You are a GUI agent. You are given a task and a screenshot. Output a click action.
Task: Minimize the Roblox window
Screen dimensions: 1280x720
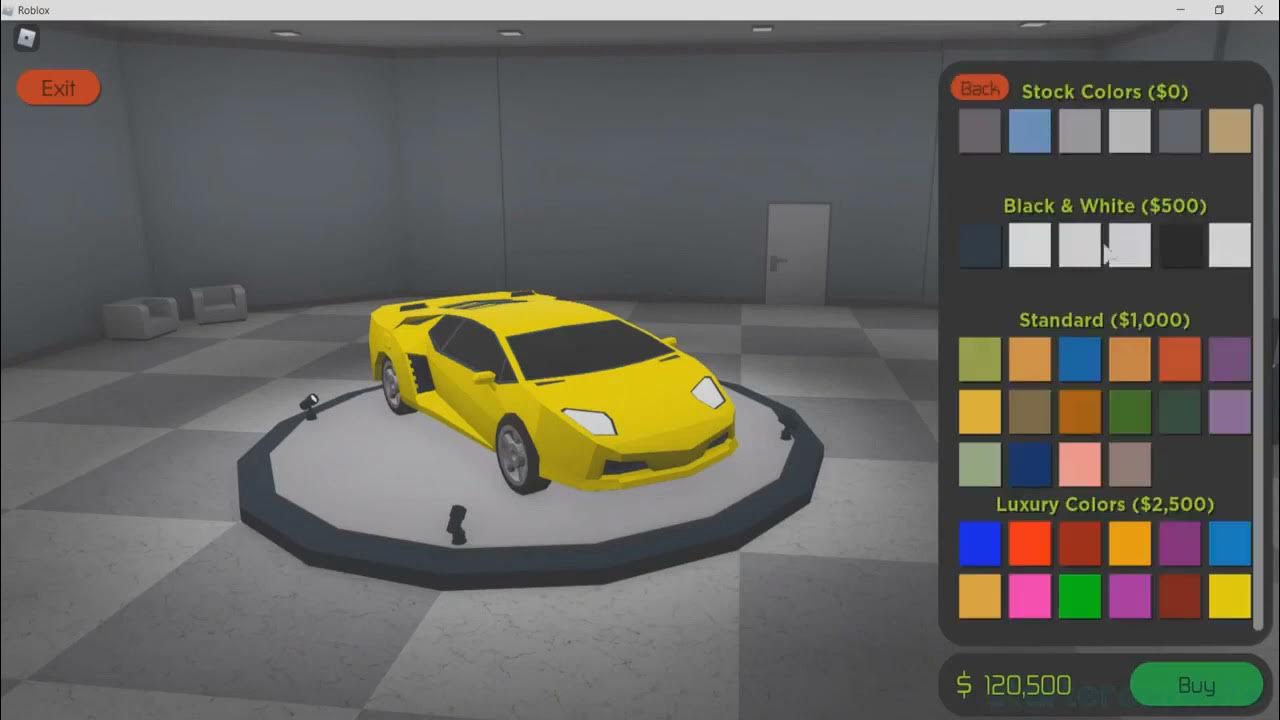pyautogui.click(x=1179, y=10)
